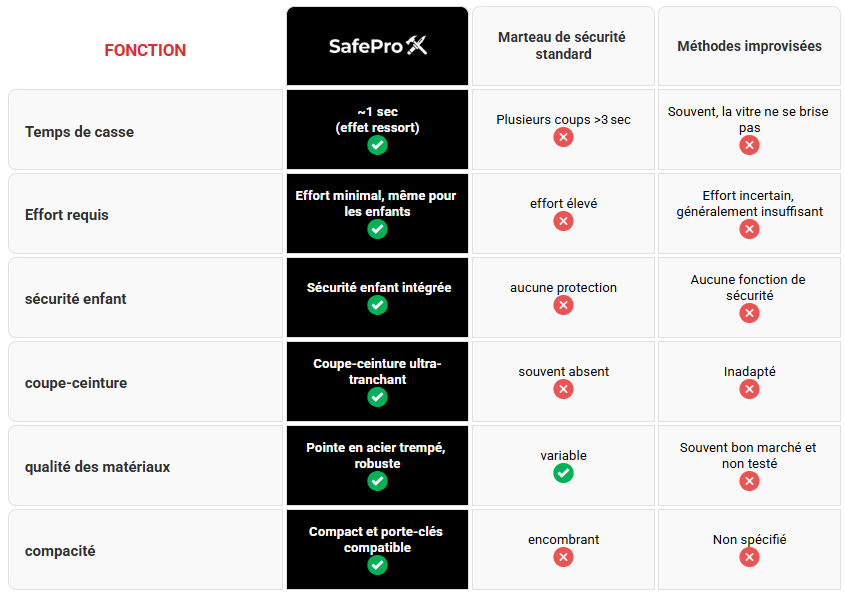
Task: Click green checkmark under Compact et porte-clés compatible
Action: 377,565
